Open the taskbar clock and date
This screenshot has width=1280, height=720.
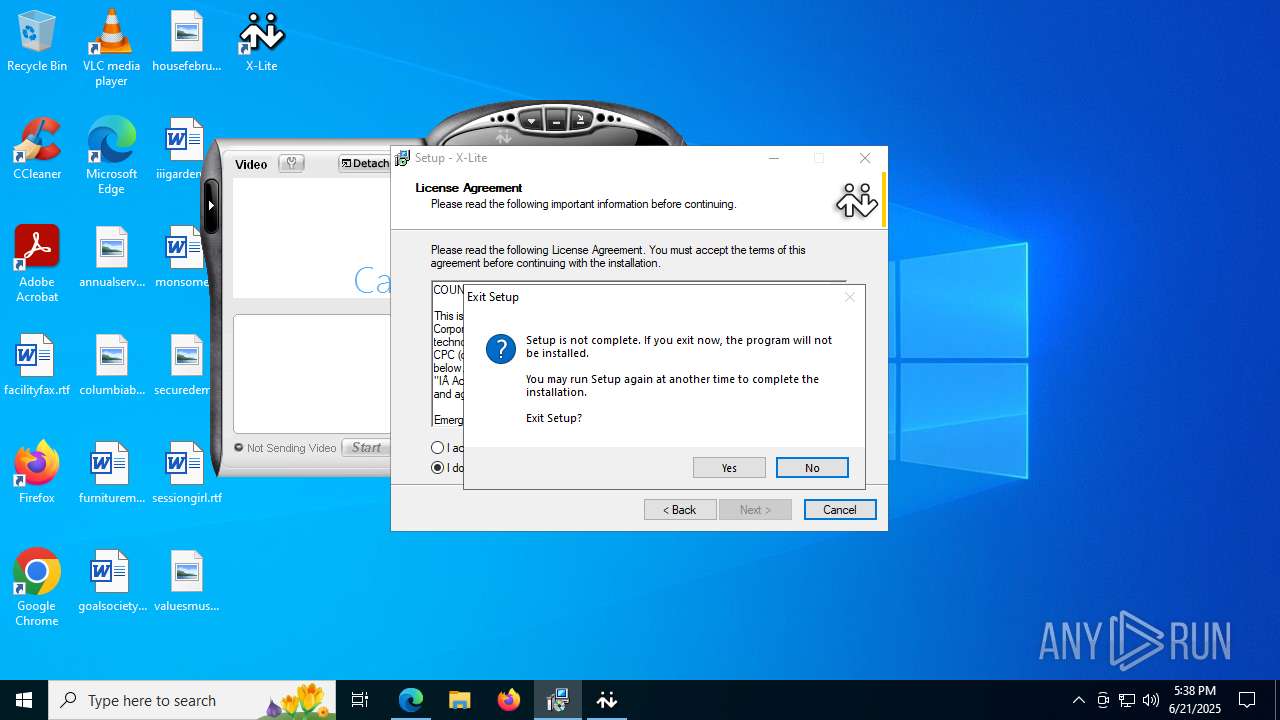click(x=1195, y=700)
